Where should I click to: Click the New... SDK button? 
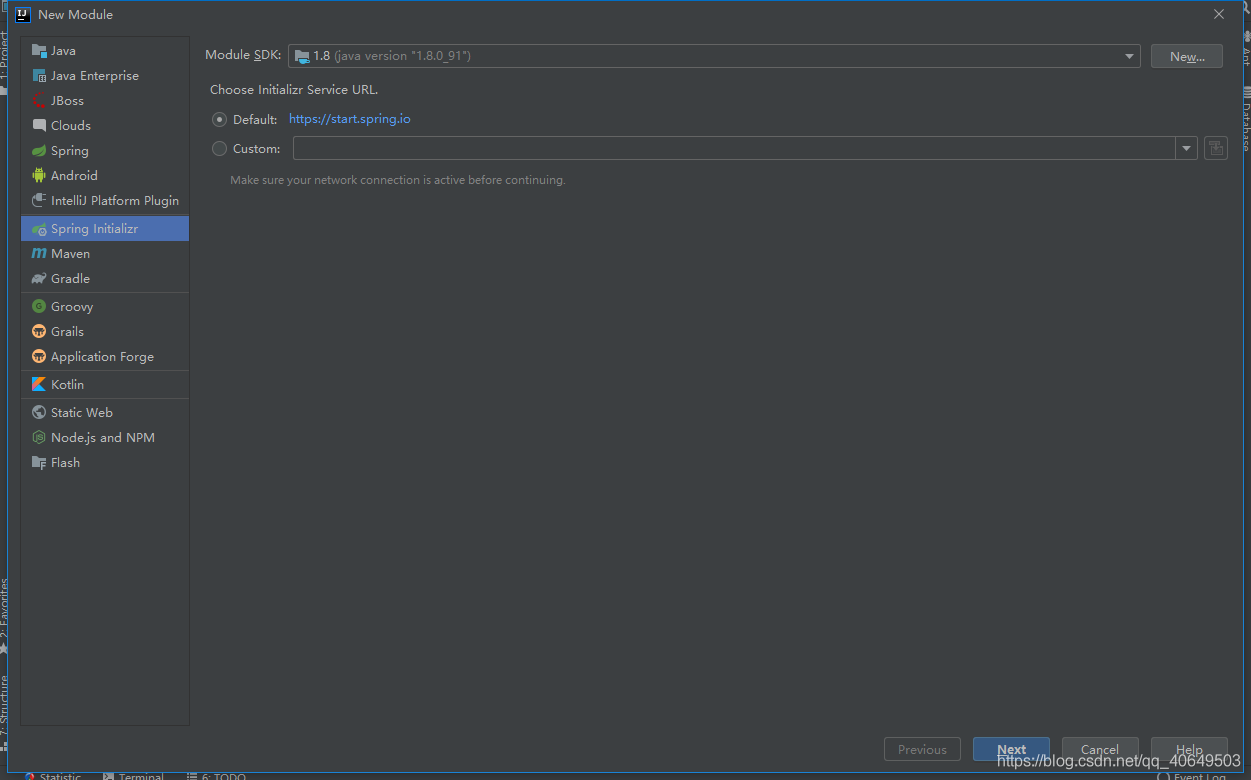pyautogui.click(x=1187, y=57)
